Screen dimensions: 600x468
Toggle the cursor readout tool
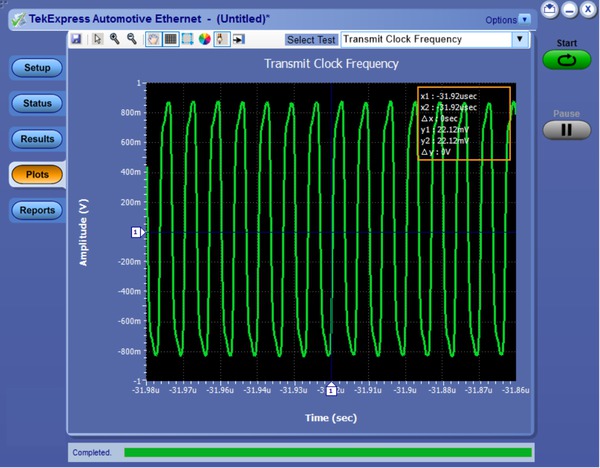[x=221, y=39]
